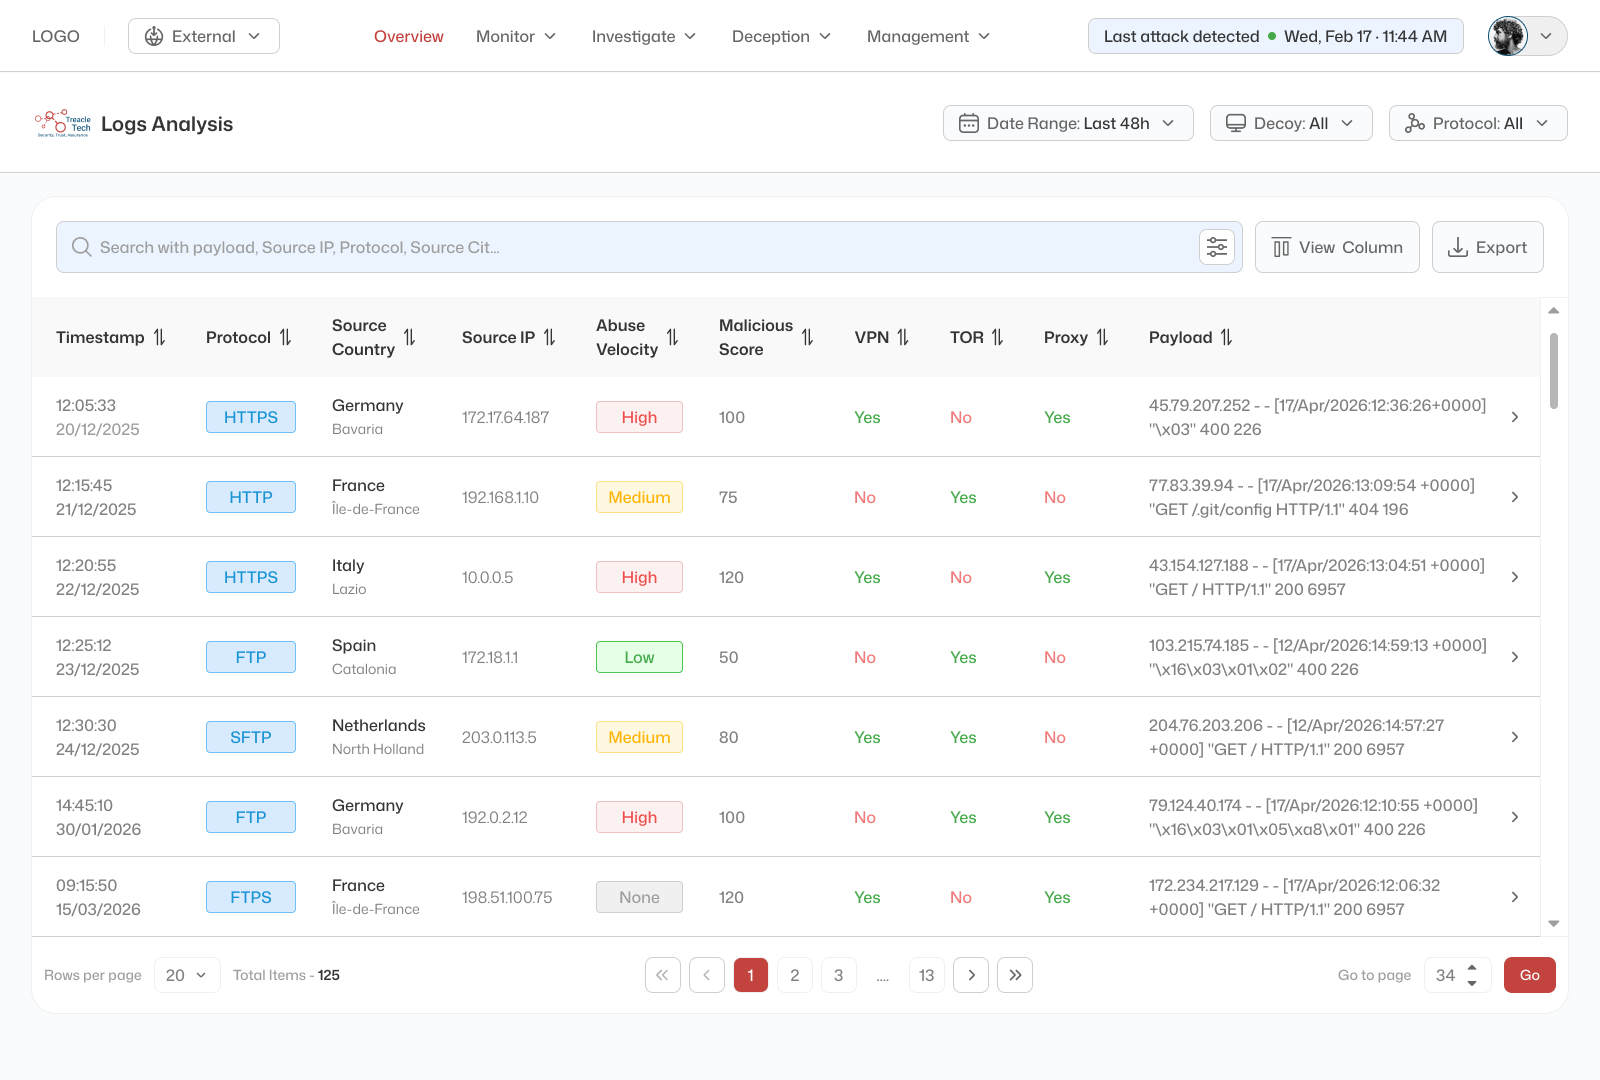Select current page 1 button
This screenshot has height=1080, width=1600.
751,975
